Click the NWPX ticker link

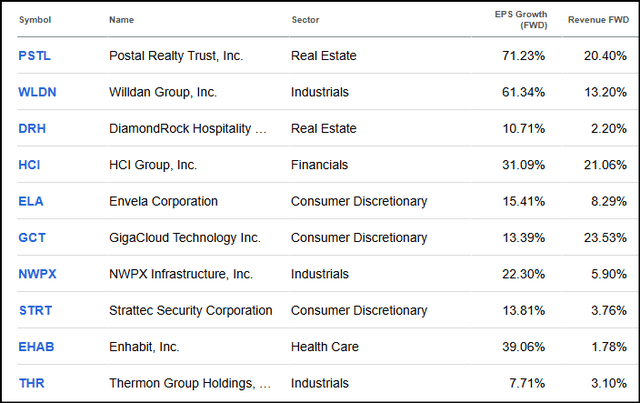pyautogui.click(x=38, y=274)
